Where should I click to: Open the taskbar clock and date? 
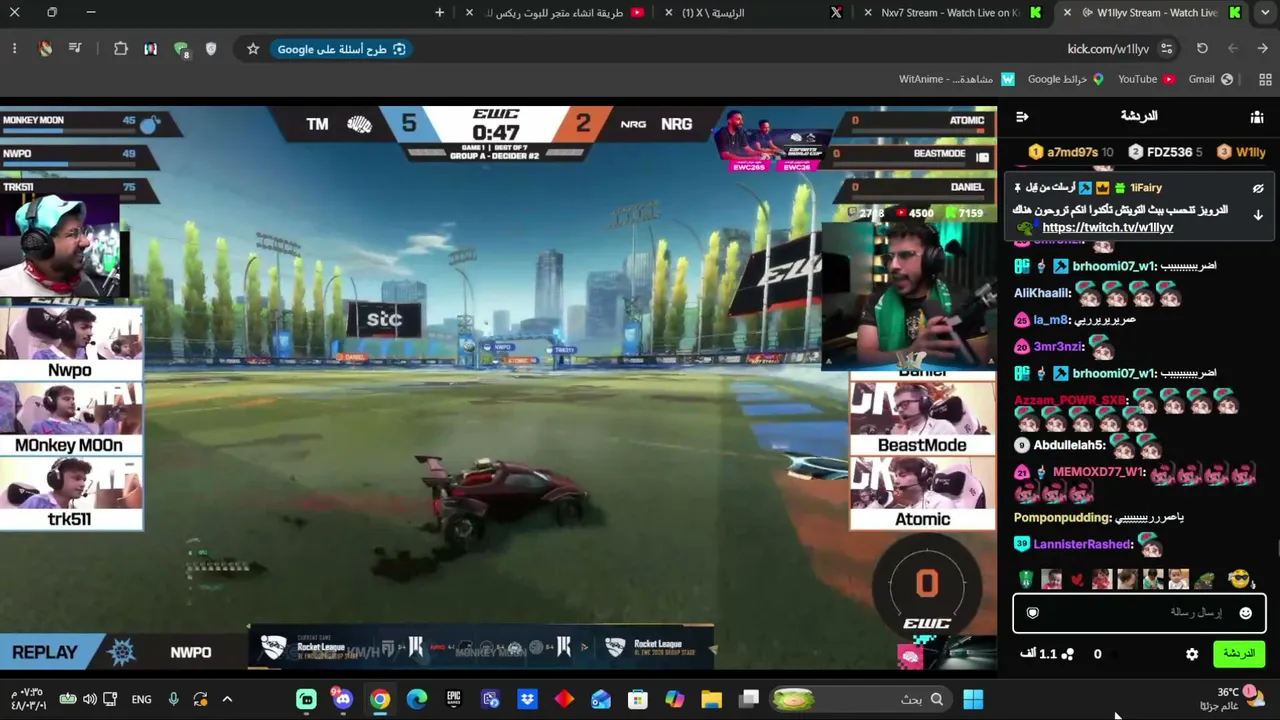click(28, 699)
